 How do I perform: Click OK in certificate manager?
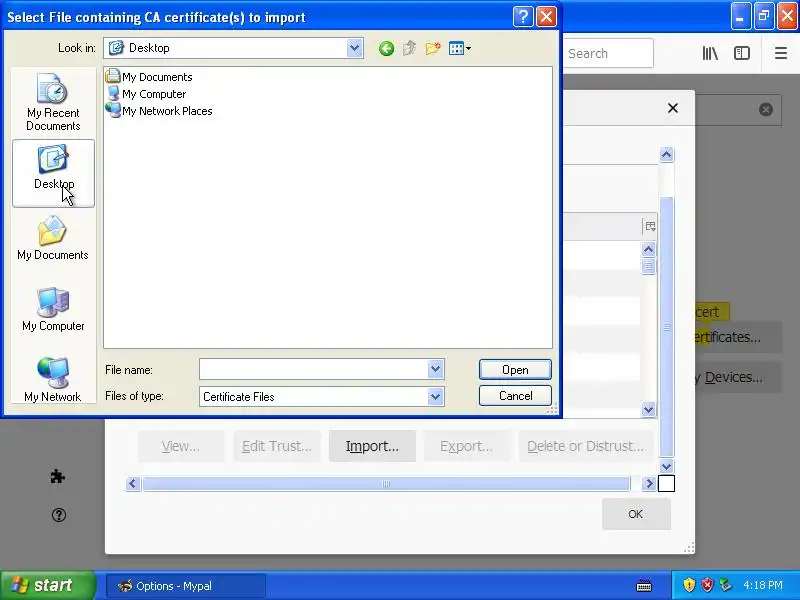[636, 514]
